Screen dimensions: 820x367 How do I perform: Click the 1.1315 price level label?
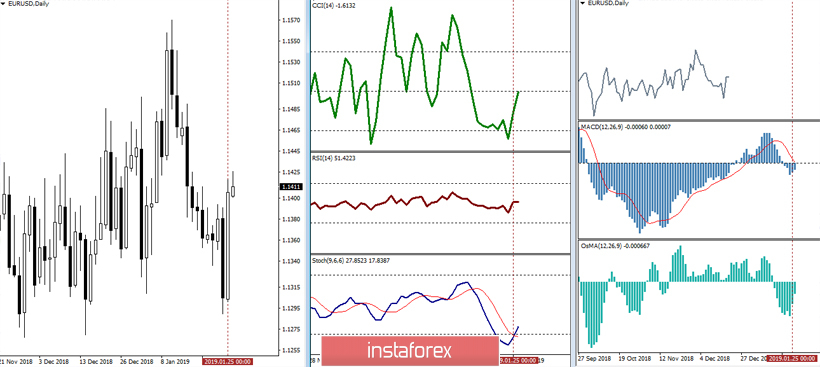(290, 288)
